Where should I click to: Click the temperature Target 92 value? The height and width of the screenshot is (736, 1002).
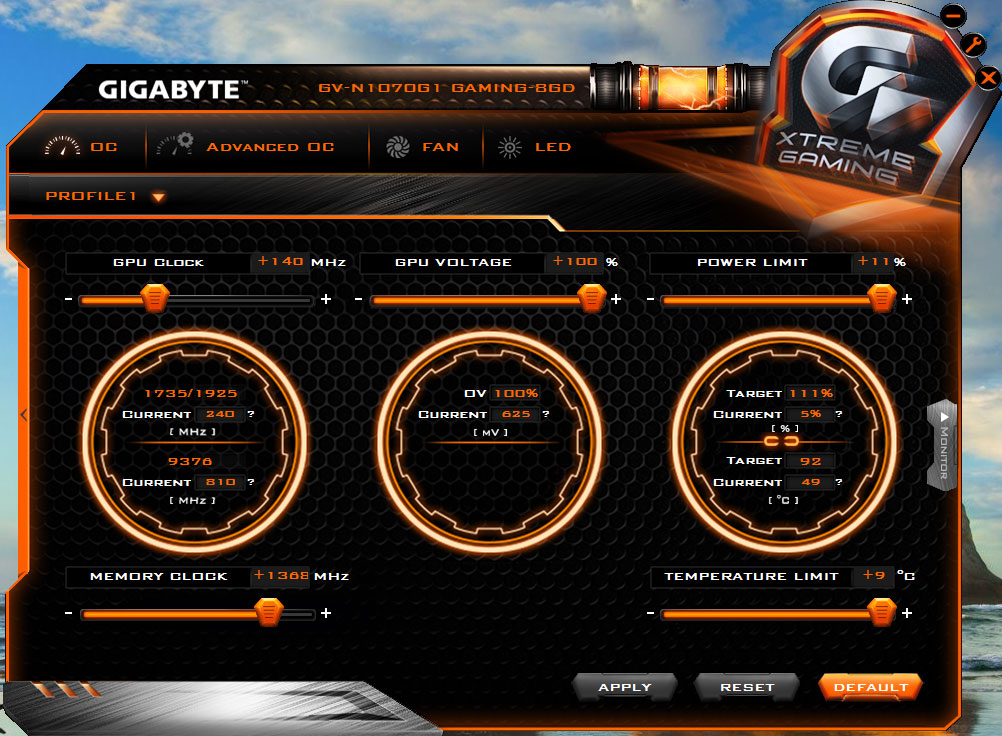tap(810, 461)
